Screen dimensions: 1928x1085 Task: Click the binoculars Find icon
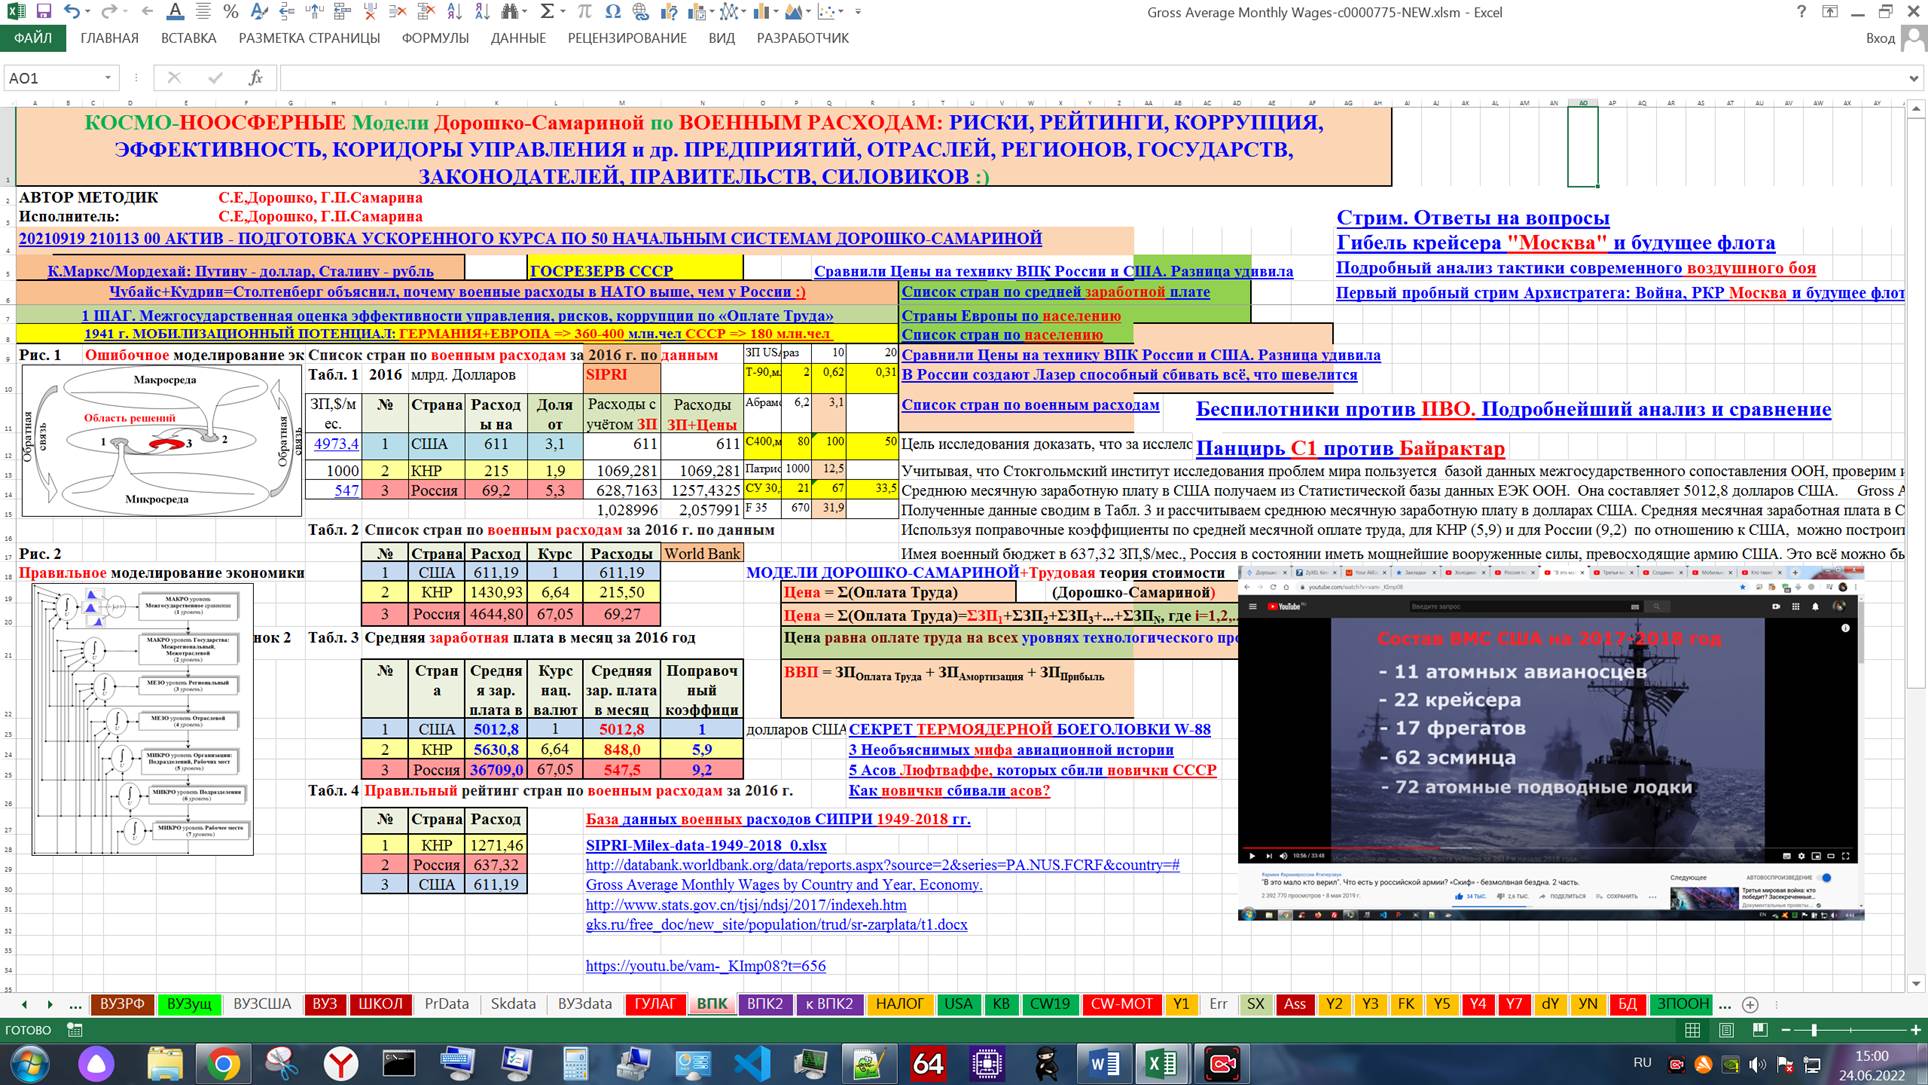(511, 12)
